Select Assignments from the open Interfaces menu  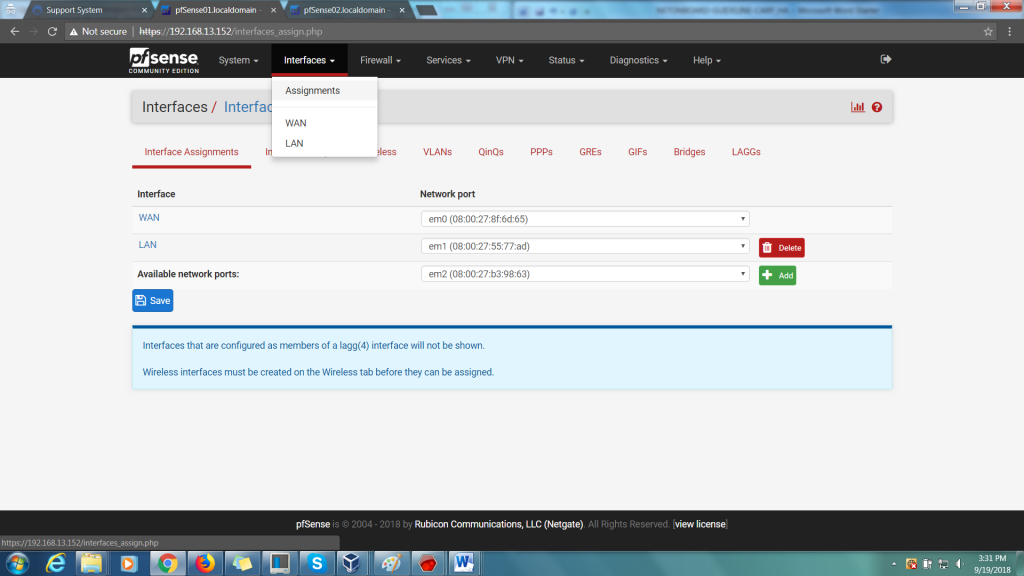coord(311,90)
